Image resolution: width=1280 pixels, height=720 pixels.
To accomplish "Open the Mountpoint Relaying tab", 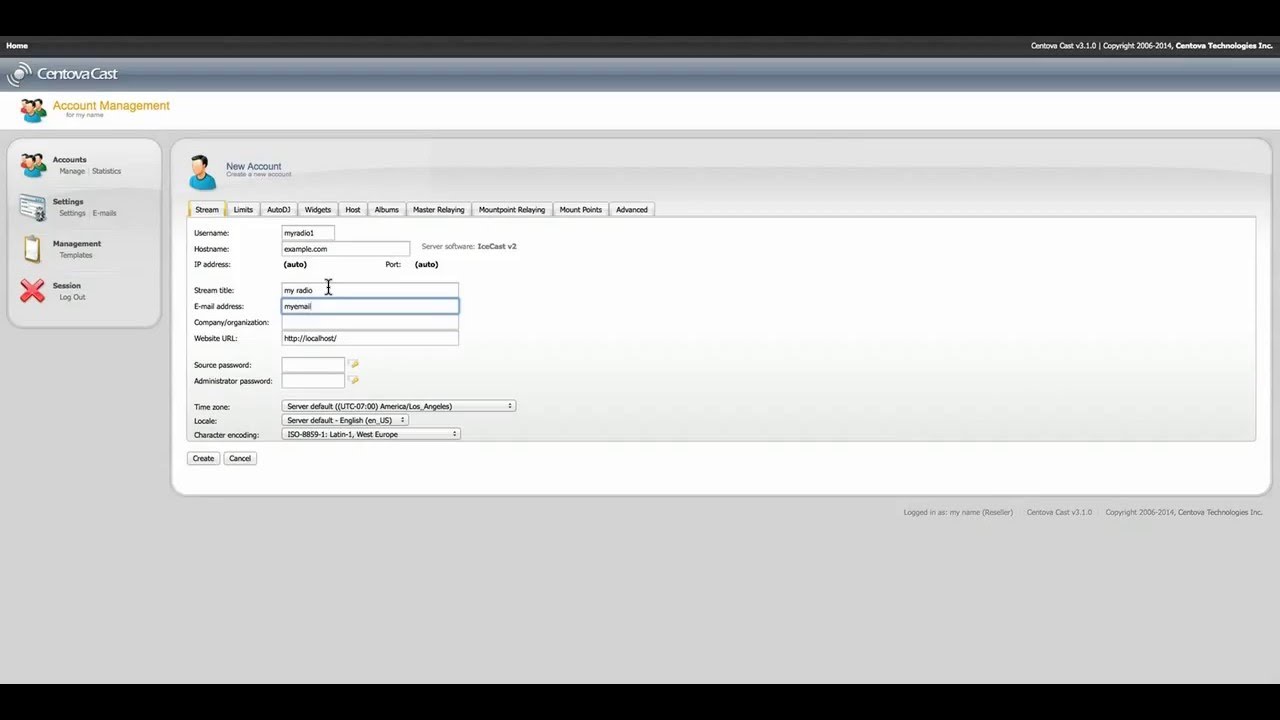I will 512,210.
